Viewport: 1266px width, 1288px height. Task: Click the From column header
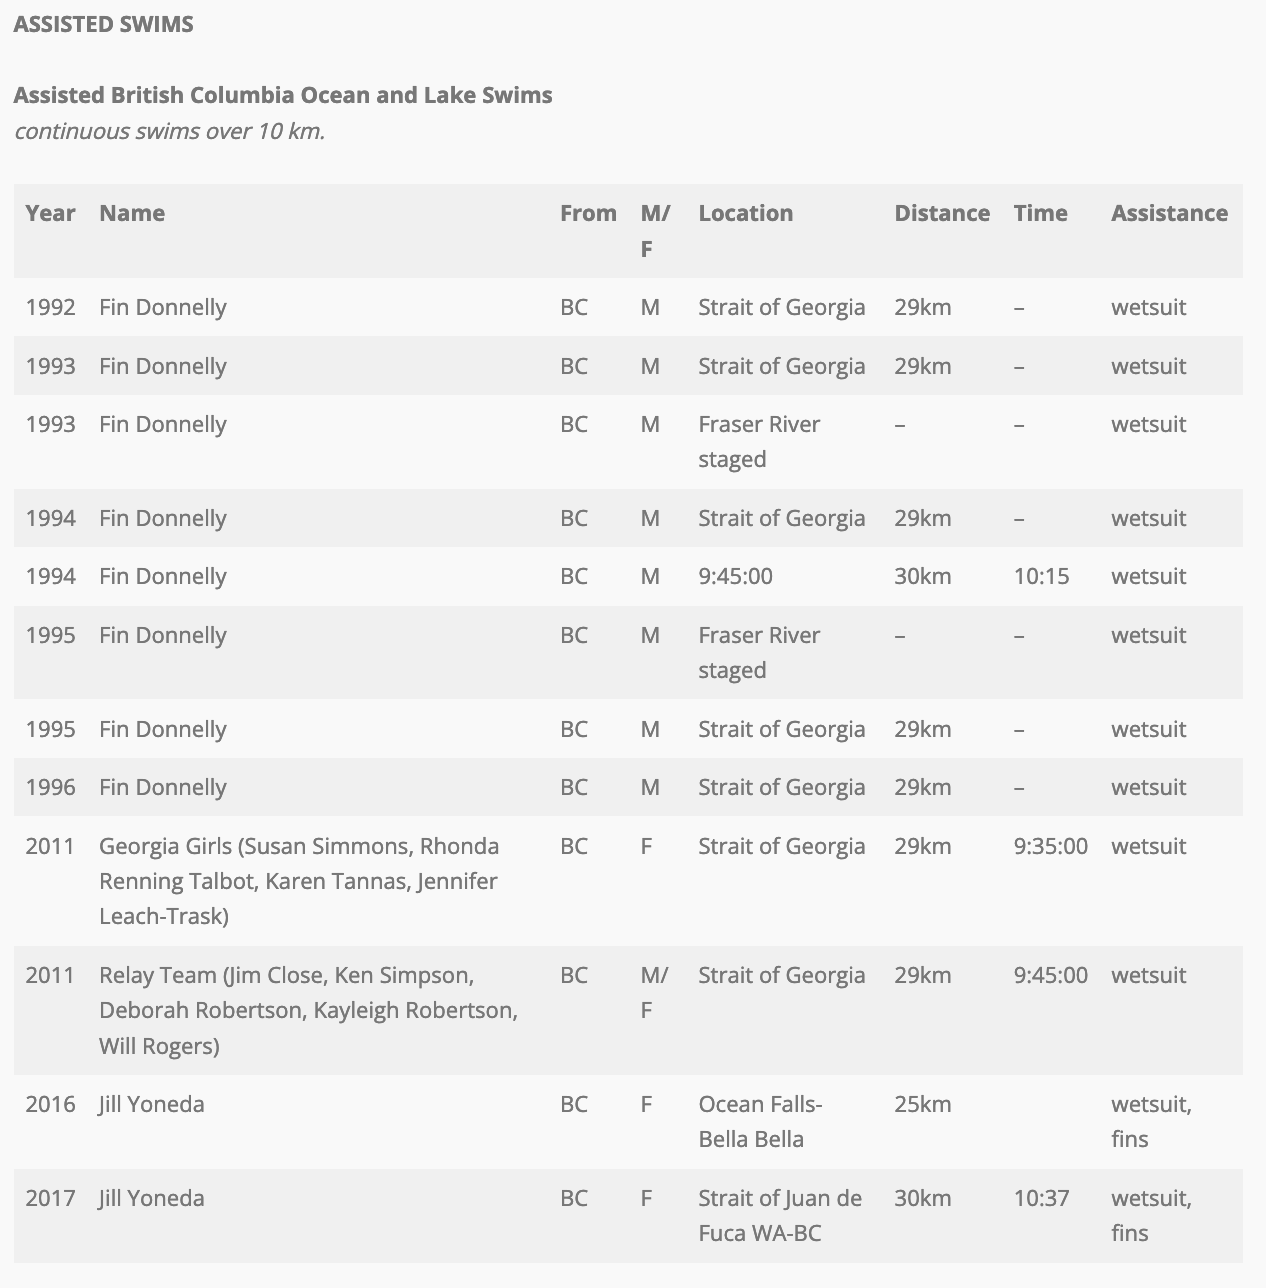point(588,213)
